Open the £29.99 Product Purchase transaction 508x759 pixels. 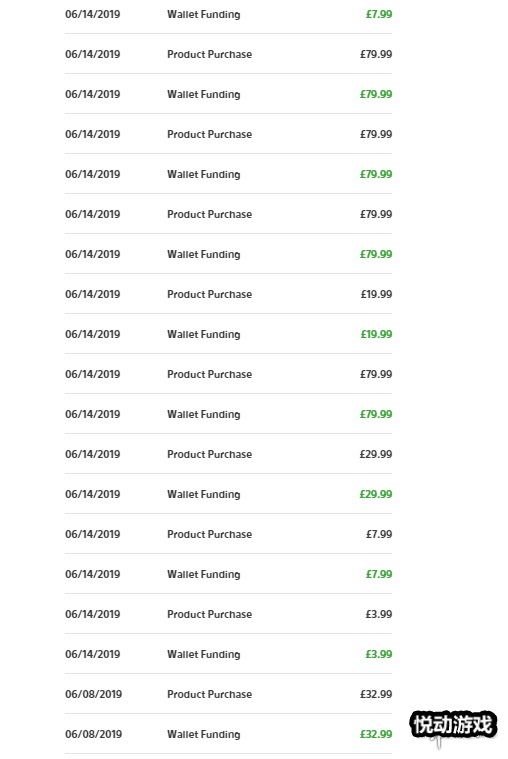[x=228, y=454]
